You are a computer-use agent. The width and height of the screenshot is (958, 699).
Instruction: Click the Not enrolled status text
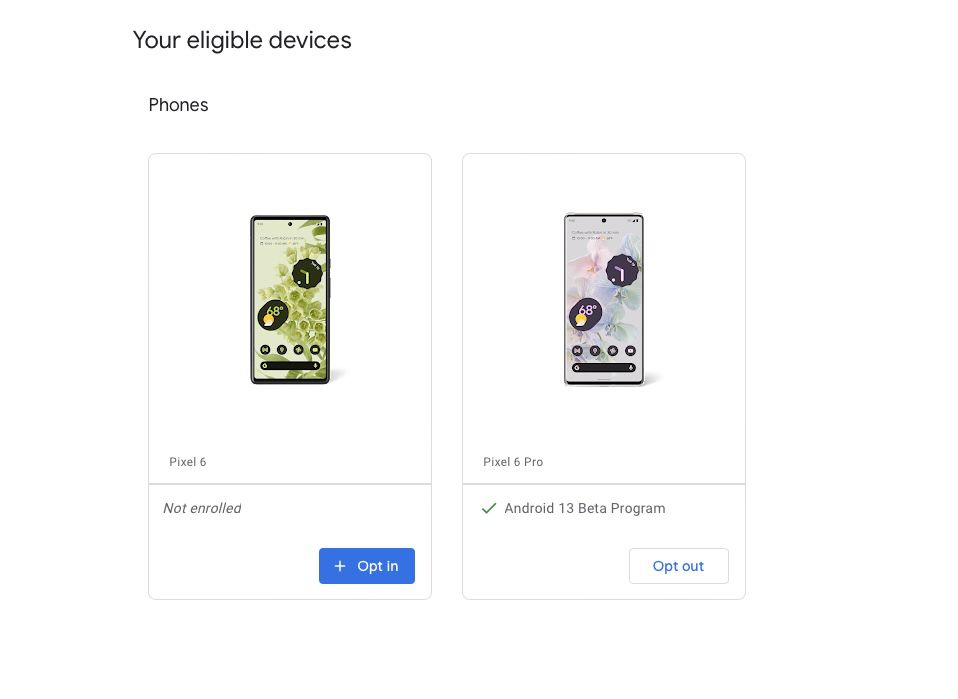tap(202, 508)
